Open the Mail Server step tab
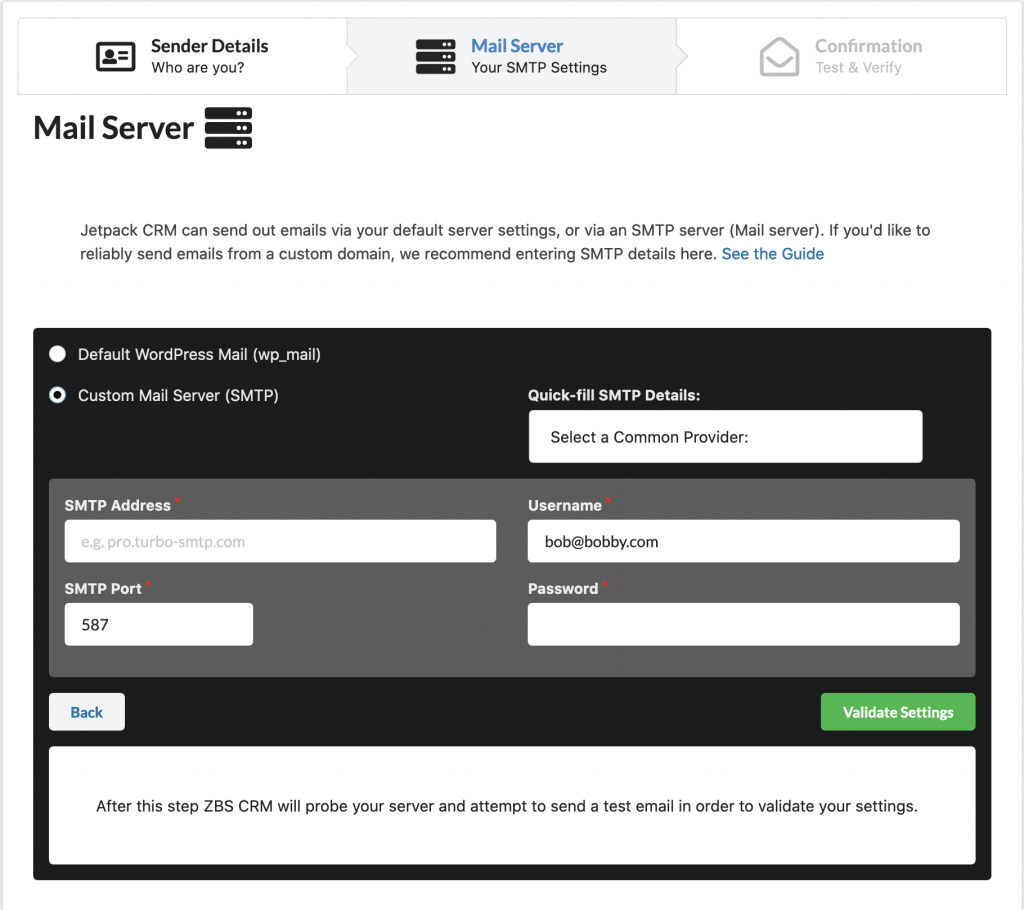Image resolution: width=1024 pixels, height=910 pixels. (x=511, y=57)
